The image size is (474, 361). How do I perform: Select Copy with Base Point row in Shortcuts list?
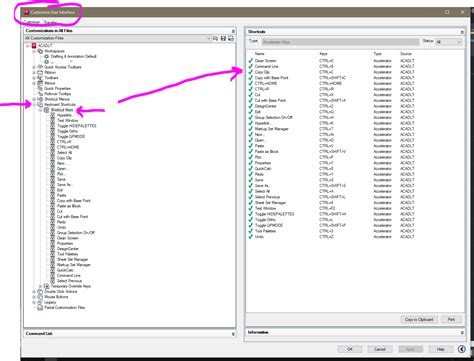pos(332,78)
